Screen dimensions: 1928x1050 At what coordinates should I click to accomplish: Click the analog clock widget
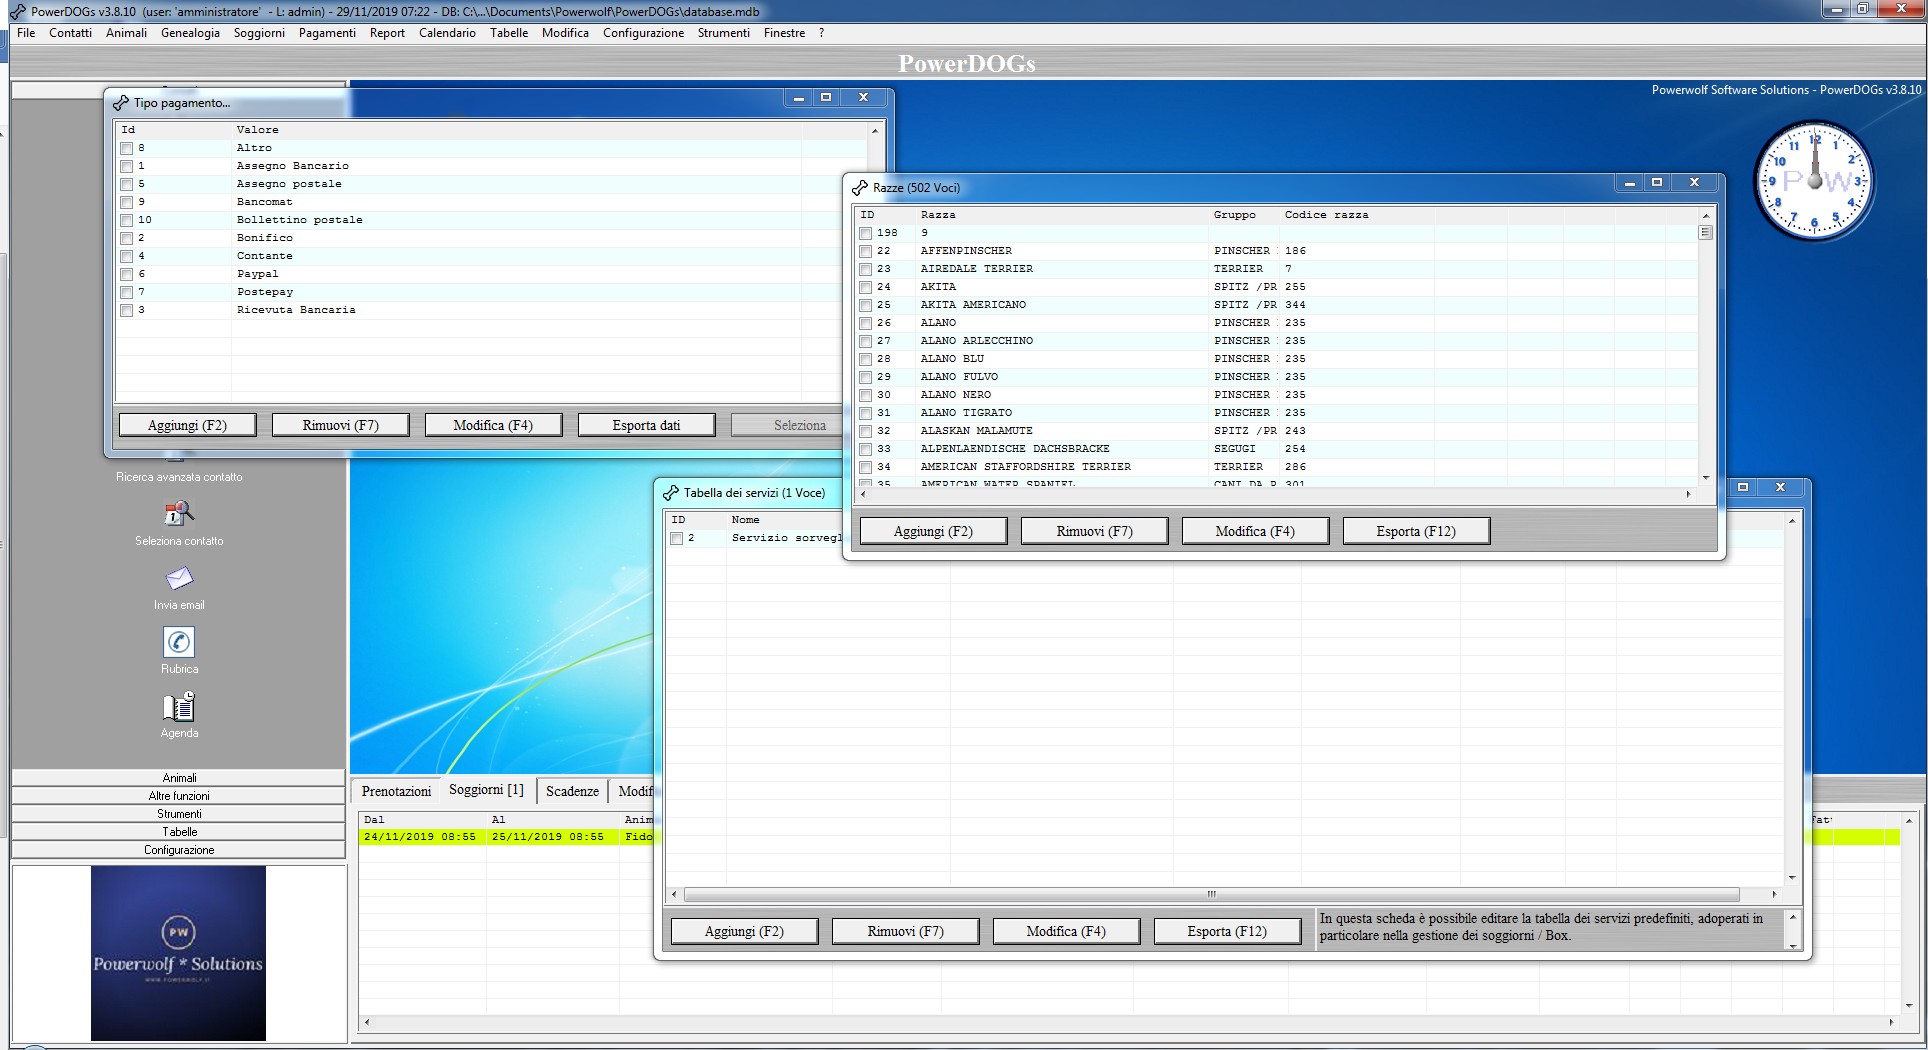[1814, 181]
